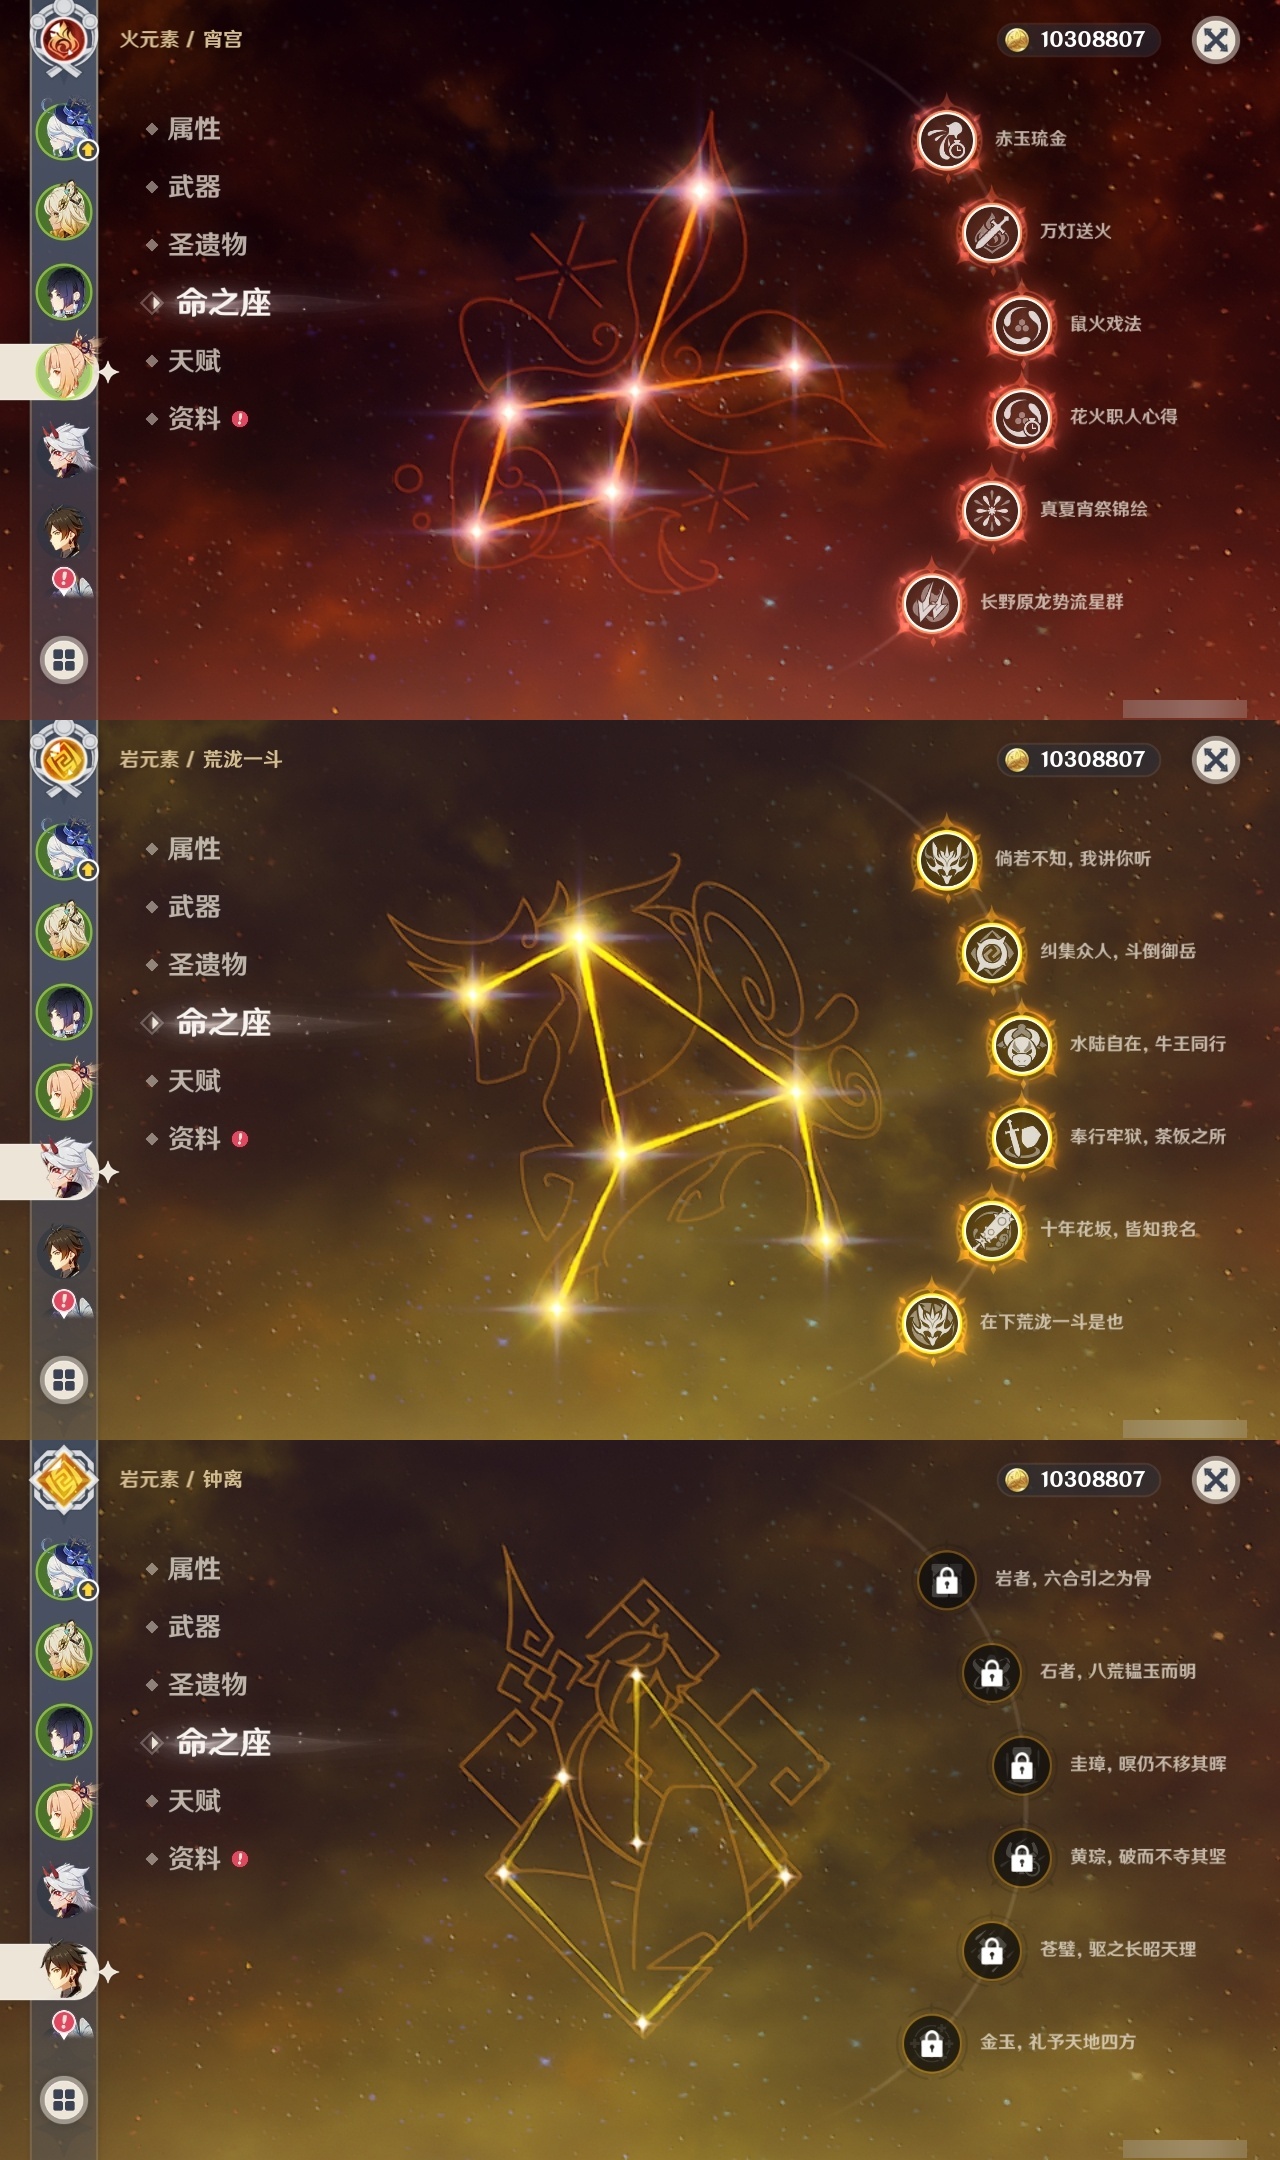The image size is (1280, 2160).
Task: Open 天赋 menu on the 宵宫 screen
Action: click(x=193, y=361)
